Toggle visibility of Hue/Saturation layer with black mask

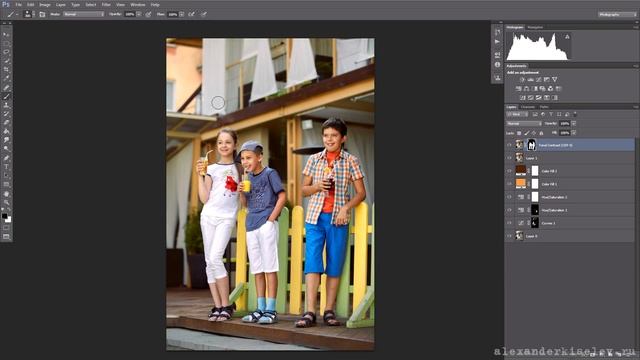tap(509, 210)
